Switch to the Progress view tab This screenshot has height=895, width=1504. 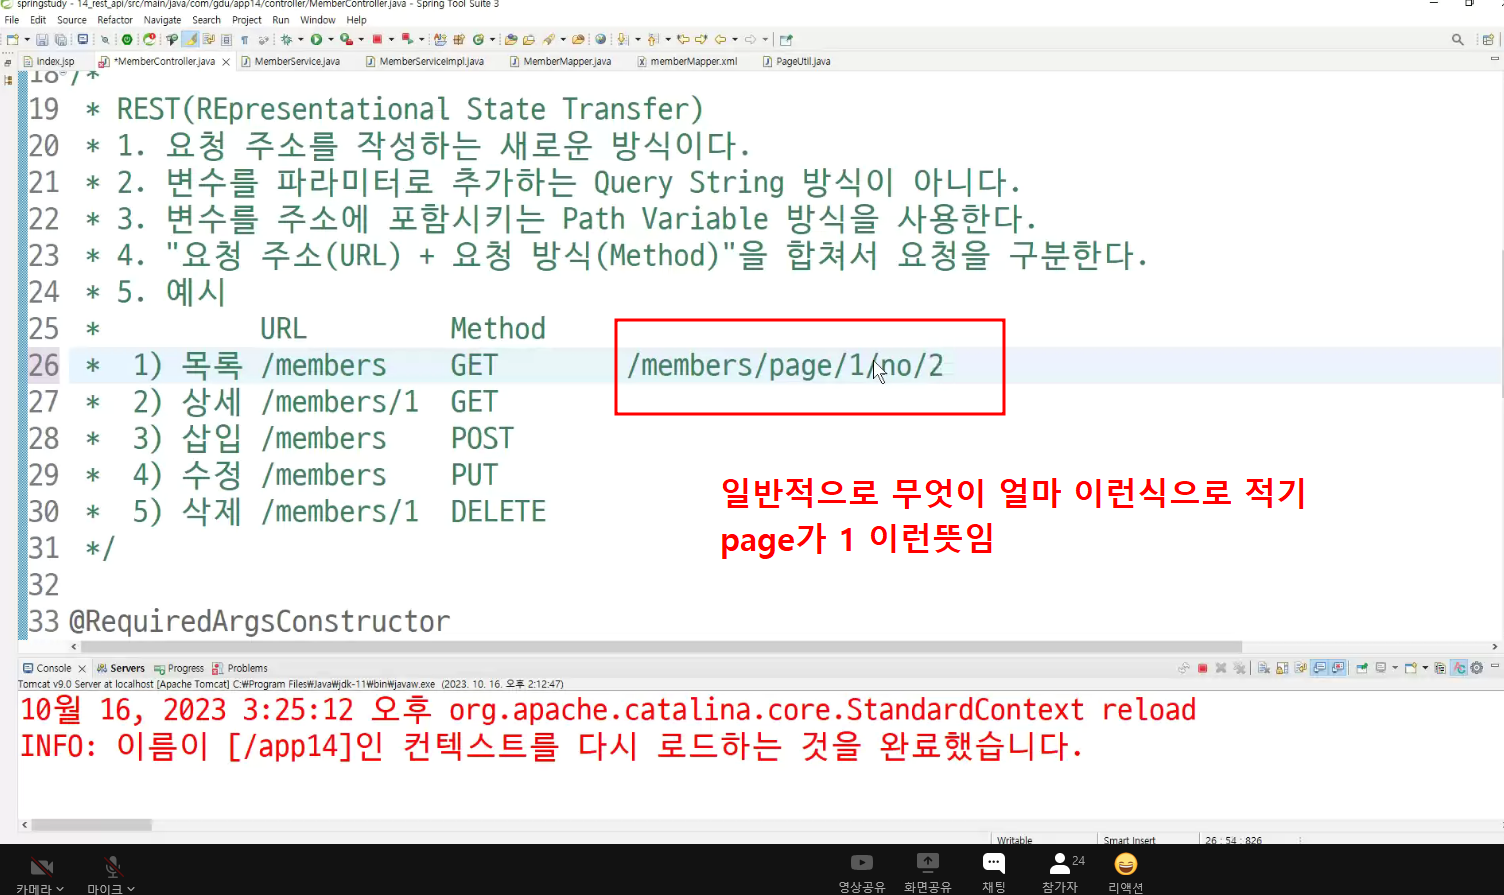pos(179,668)
